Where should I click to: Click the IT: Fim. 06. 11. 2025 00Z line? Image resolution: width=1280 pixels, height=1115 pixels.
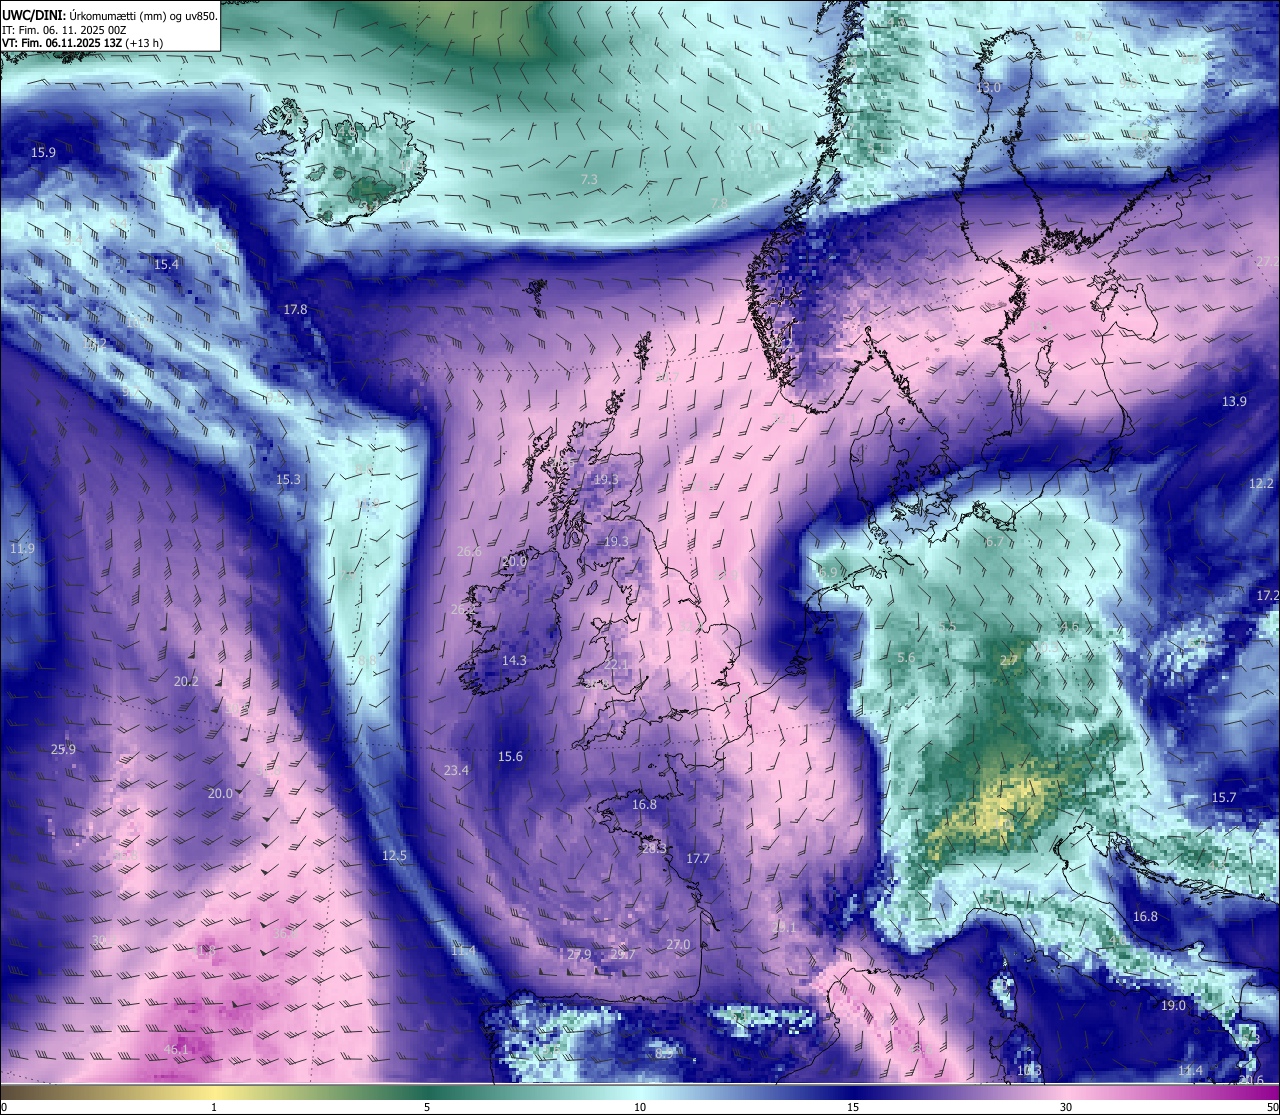(x=64, y=30)
